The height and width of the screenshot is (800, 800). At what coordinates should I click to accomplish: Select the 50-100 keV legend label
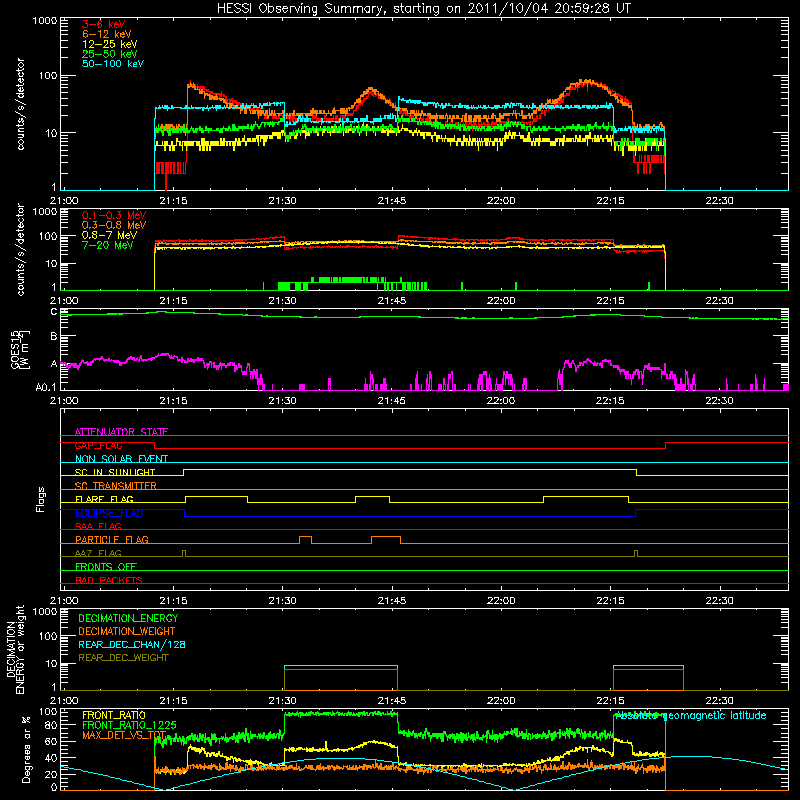113,64
